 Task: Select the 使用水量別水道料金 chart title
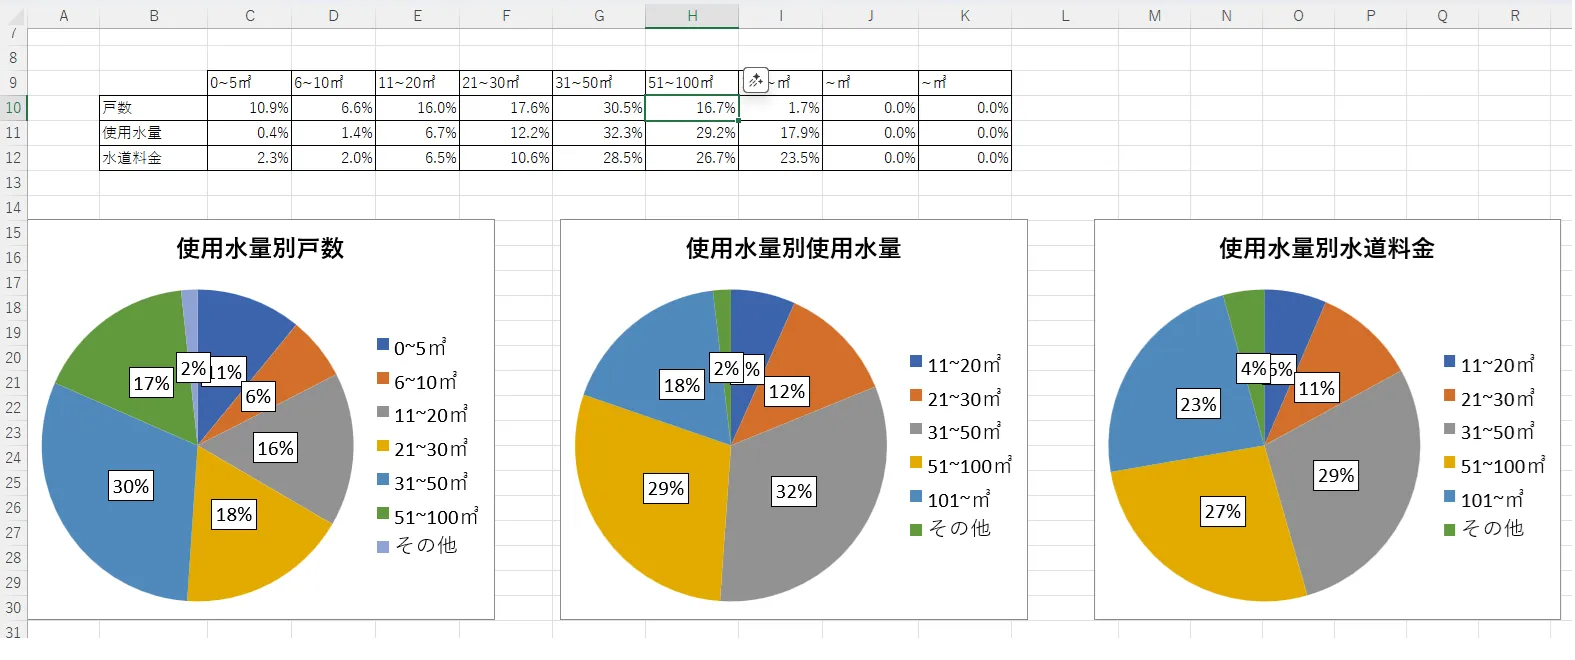[x=1326, y=248]
